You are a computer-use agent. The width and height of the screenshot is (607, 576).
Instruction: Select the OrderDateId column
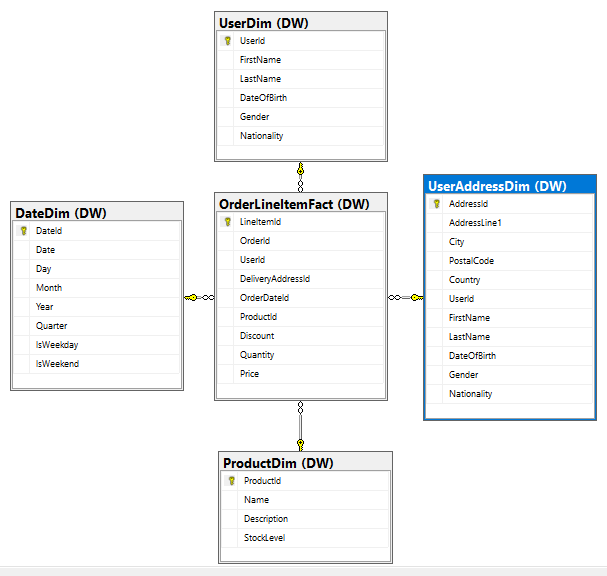(301, 298)
